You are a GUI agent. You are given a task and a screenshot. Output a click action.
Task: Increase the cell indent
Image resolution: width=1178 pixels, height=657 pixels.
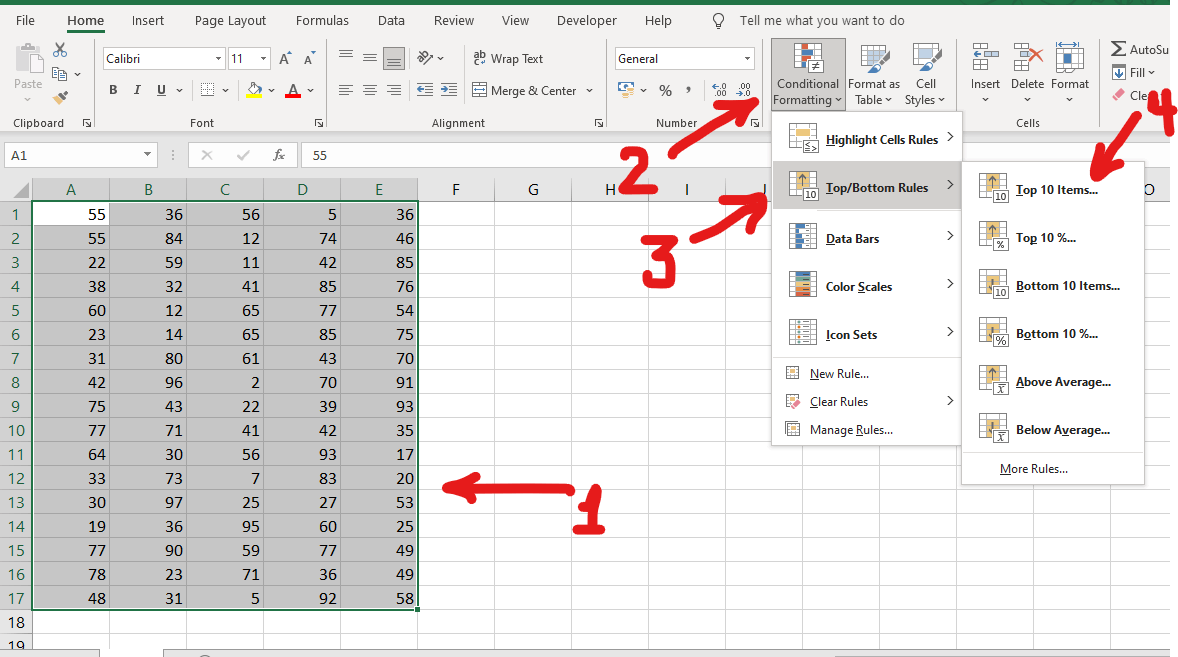(x=449, y=90)
